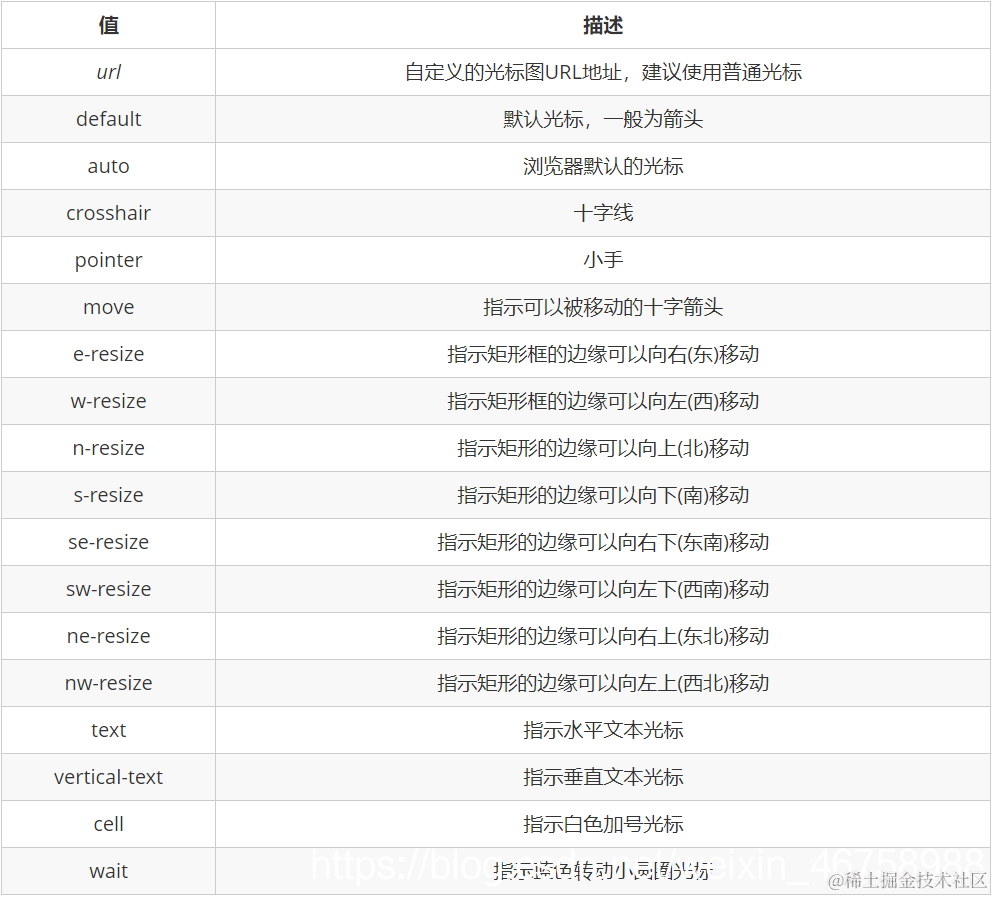Click description '浏览器默认的光标'
The image size is (994, 897).
(x=603, y=166)
